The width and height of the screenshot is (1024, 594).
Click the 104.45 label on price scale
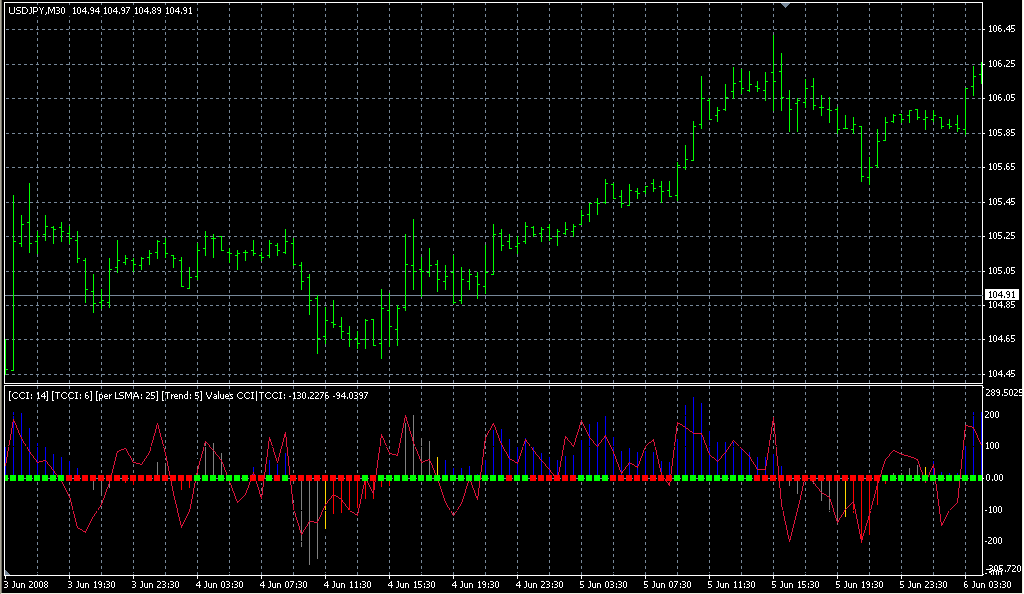[x=1002, y=374]
